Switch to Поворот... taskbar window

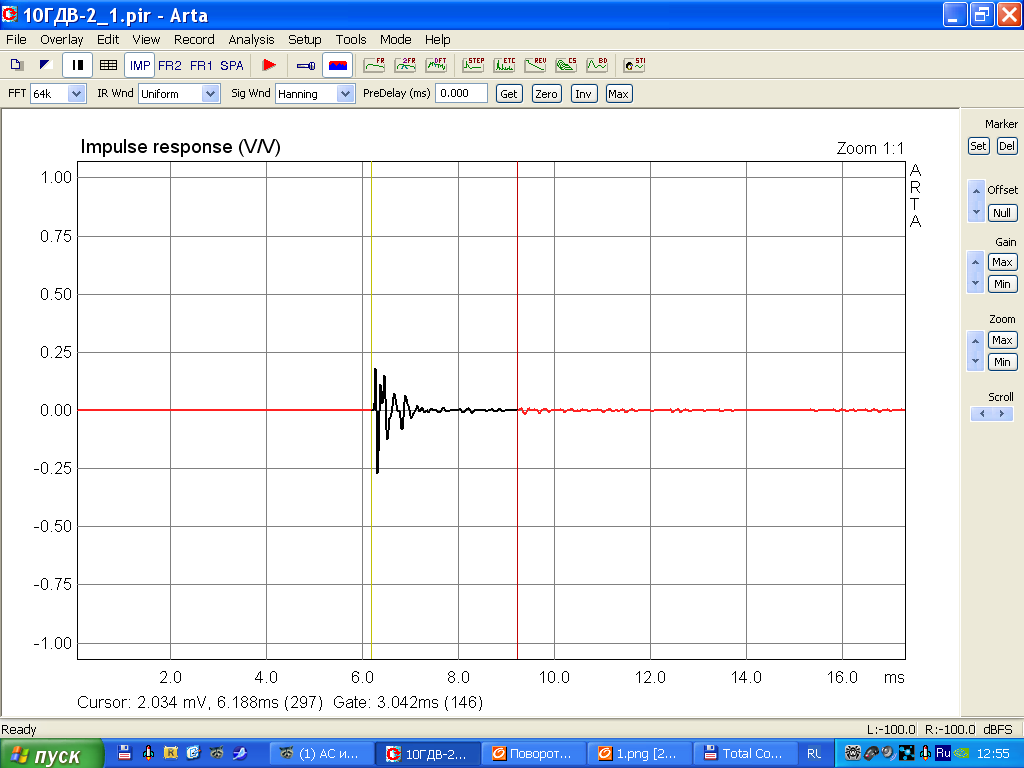coord(533,754)
